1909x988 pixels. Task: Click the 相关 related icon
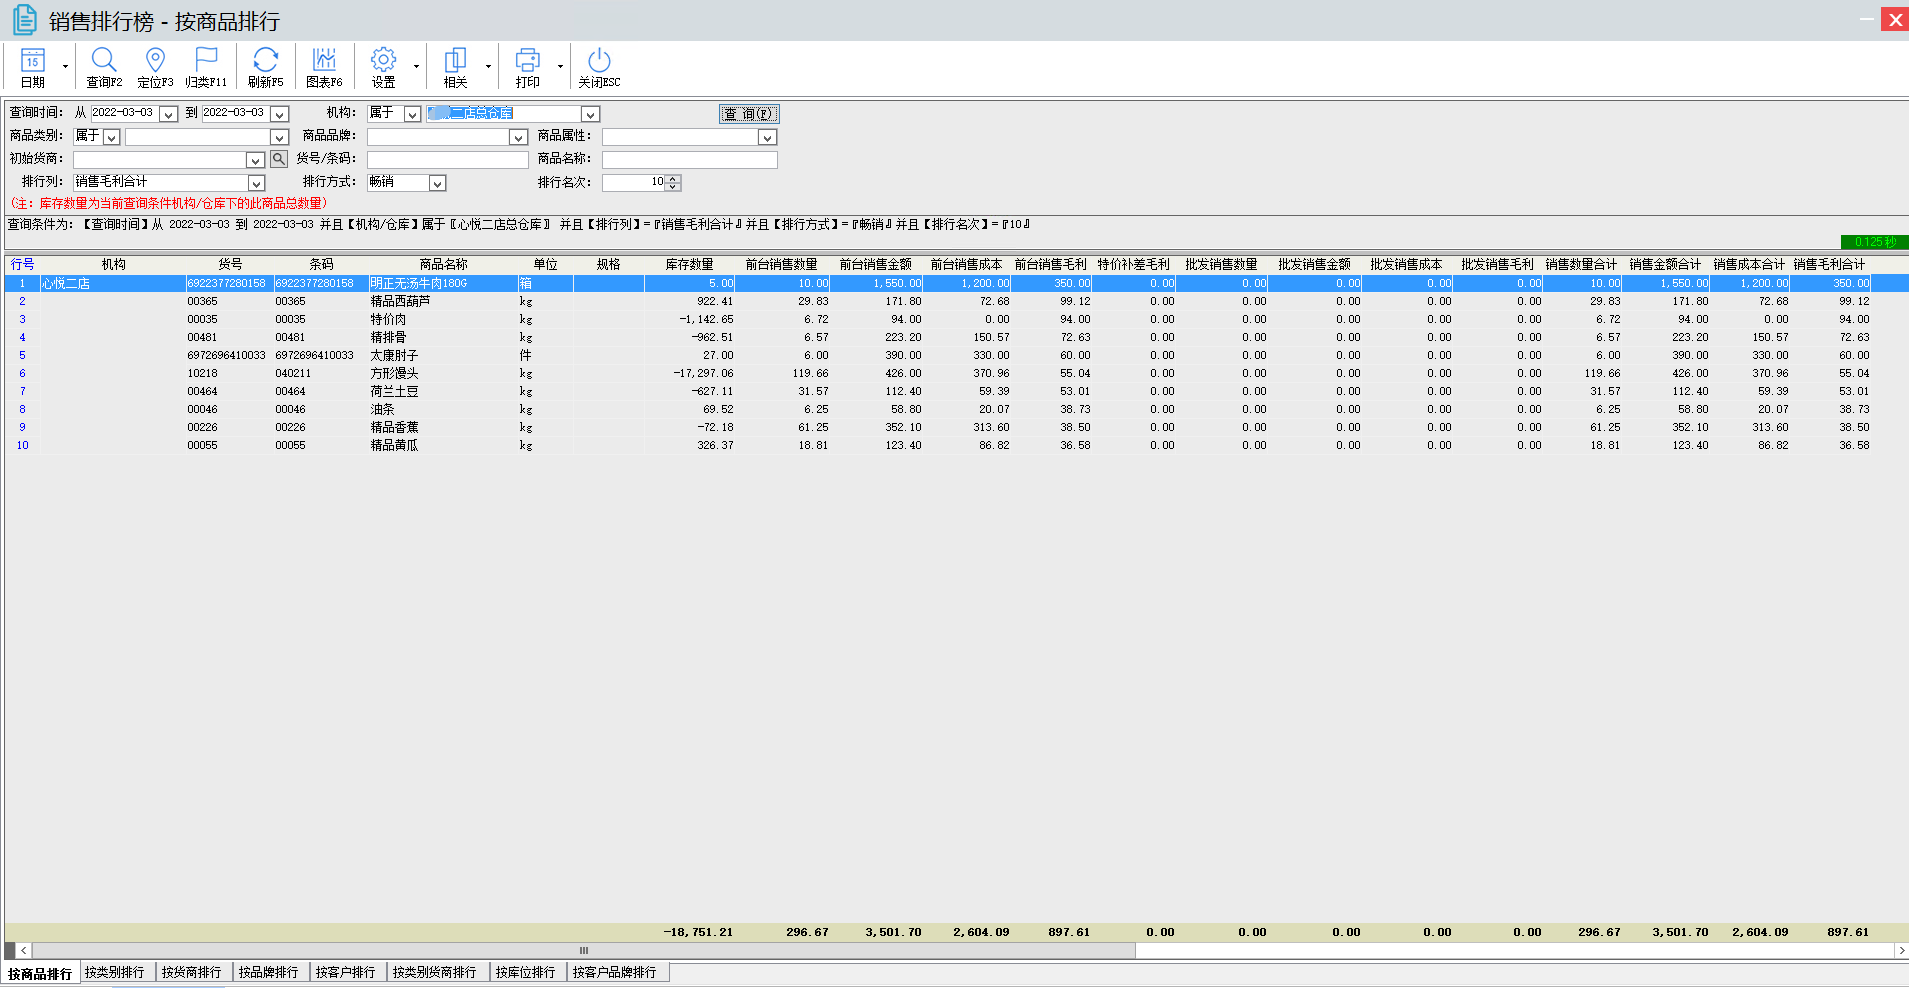(455, 67)
